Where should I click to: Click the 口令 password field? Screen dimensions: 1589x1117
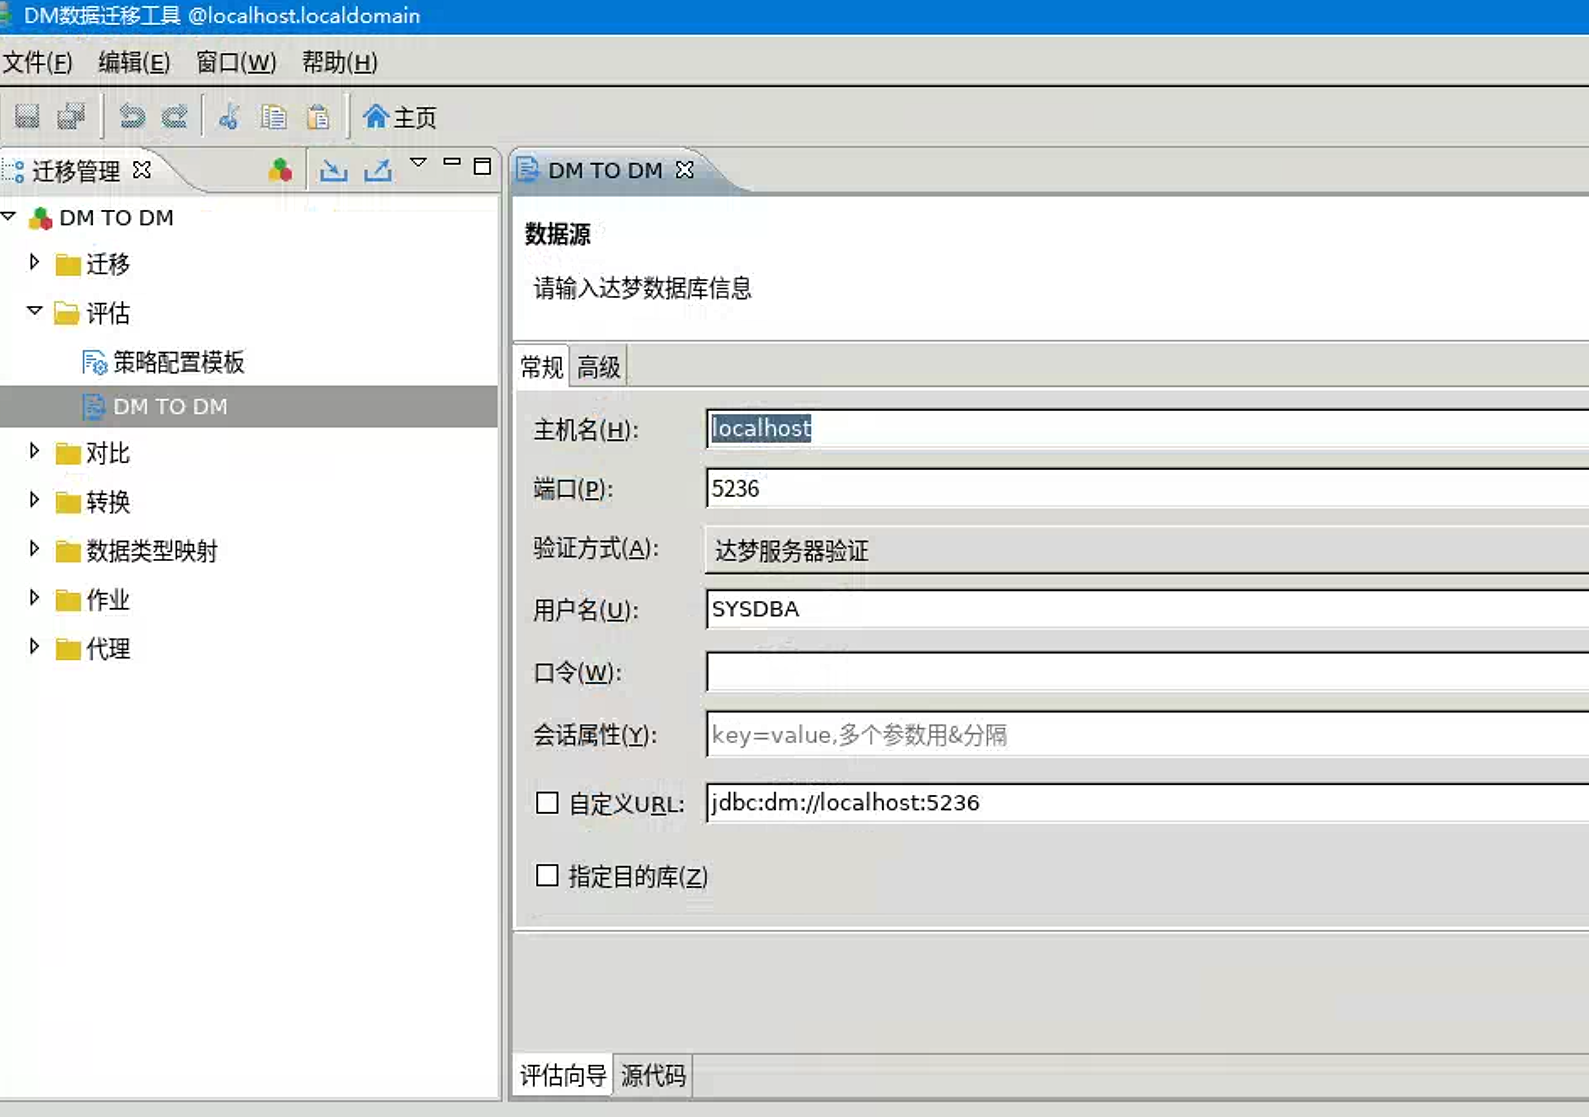[x=1147, y=672]
